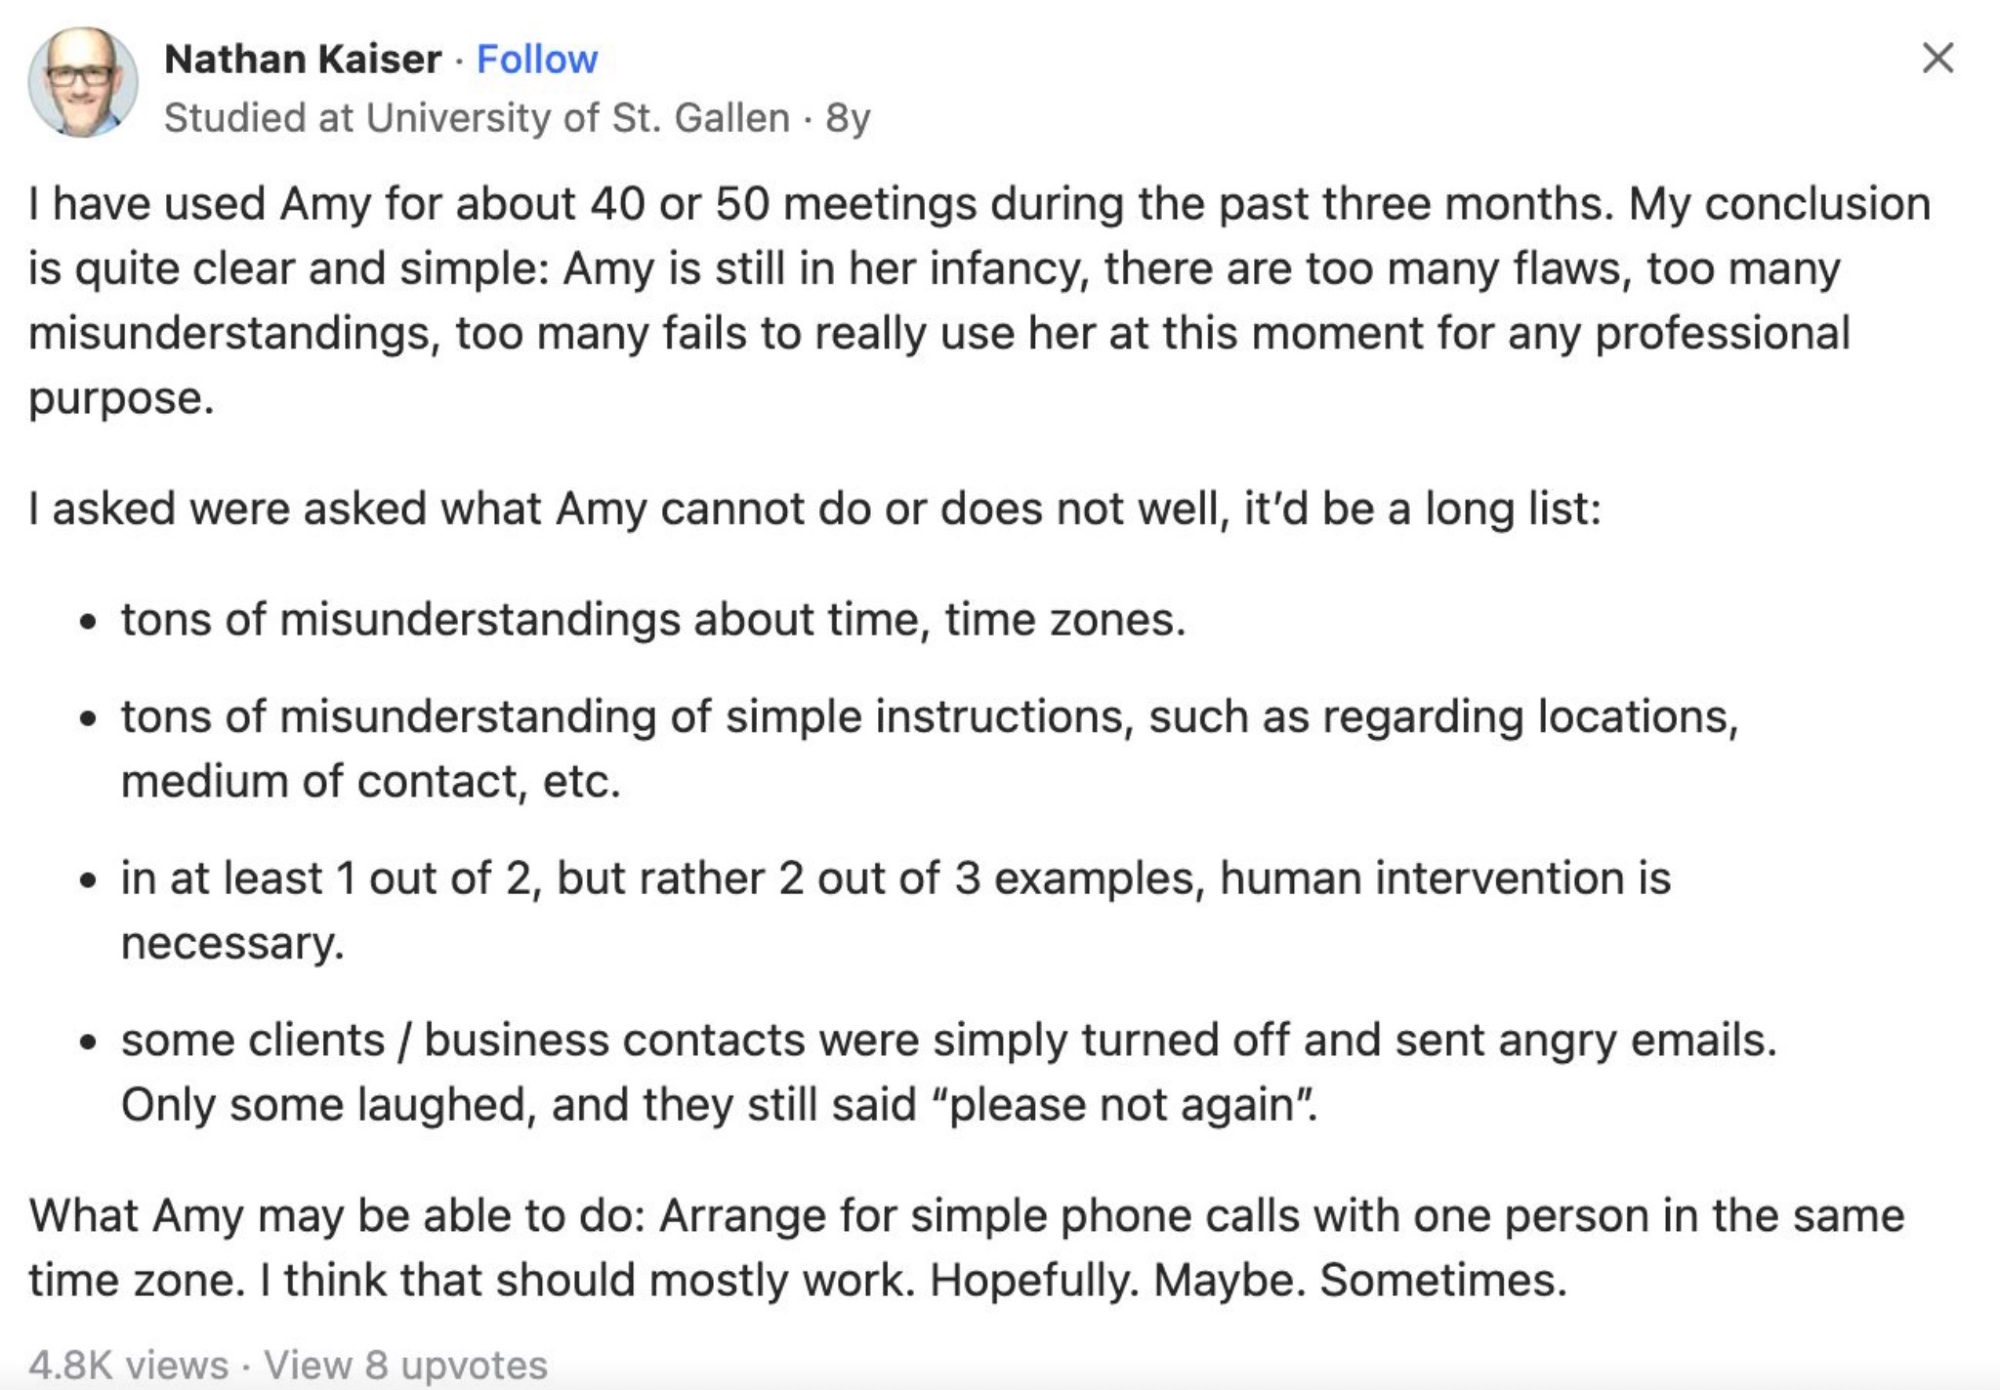Click the word "purpose." ending the first paragraph

click(x=121, y=398)
